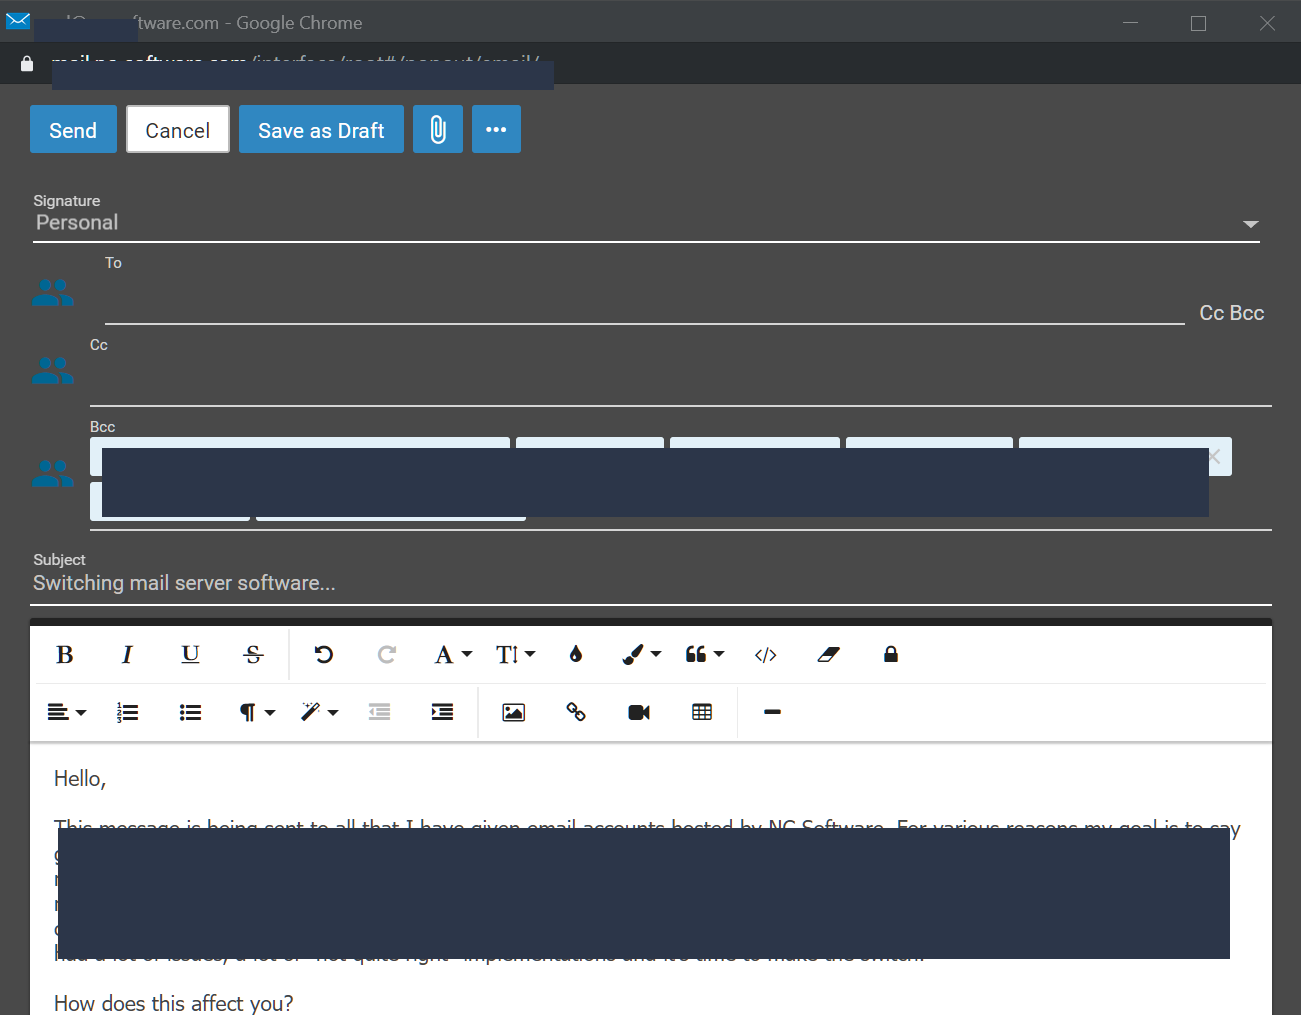Open the text color droplet picker
The height and width of the screenshot is (1015, 1301).
[575, 655]
